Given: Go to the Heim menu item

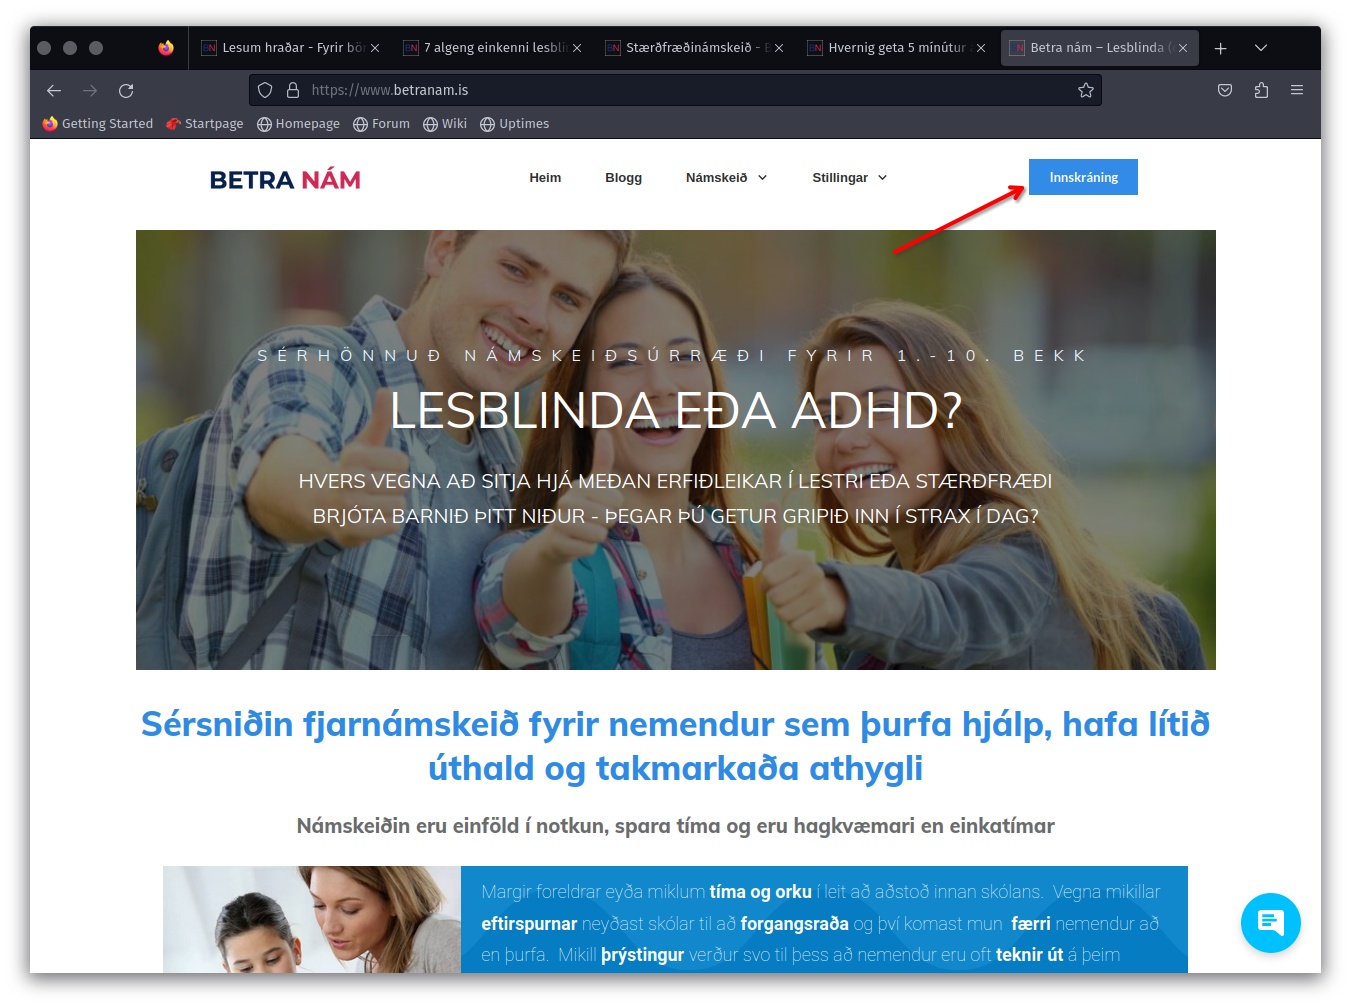Looking at the screenshot, I should [x=545, y=178].
